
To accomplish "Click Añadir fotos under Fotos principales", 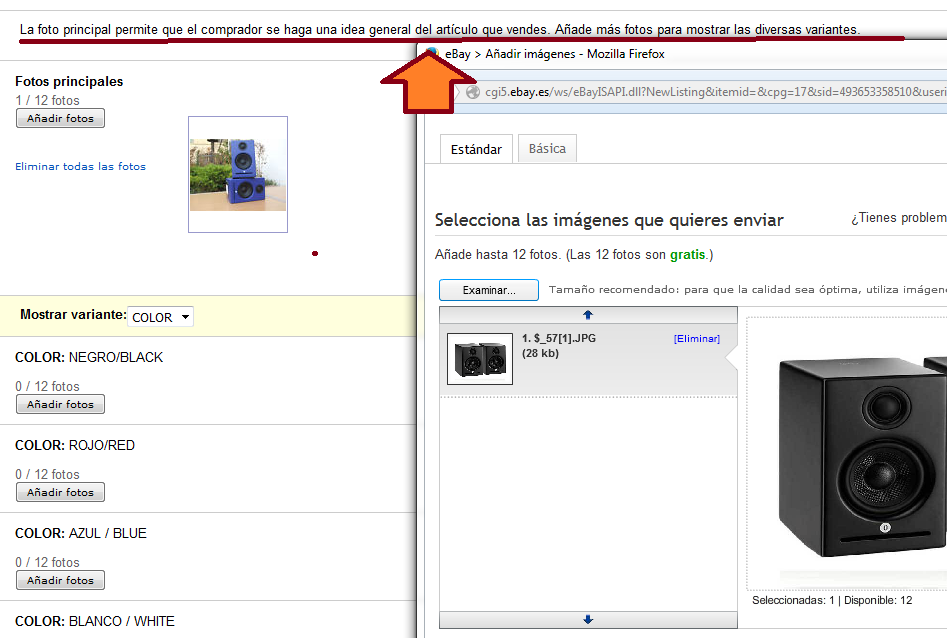I will 60,119.
